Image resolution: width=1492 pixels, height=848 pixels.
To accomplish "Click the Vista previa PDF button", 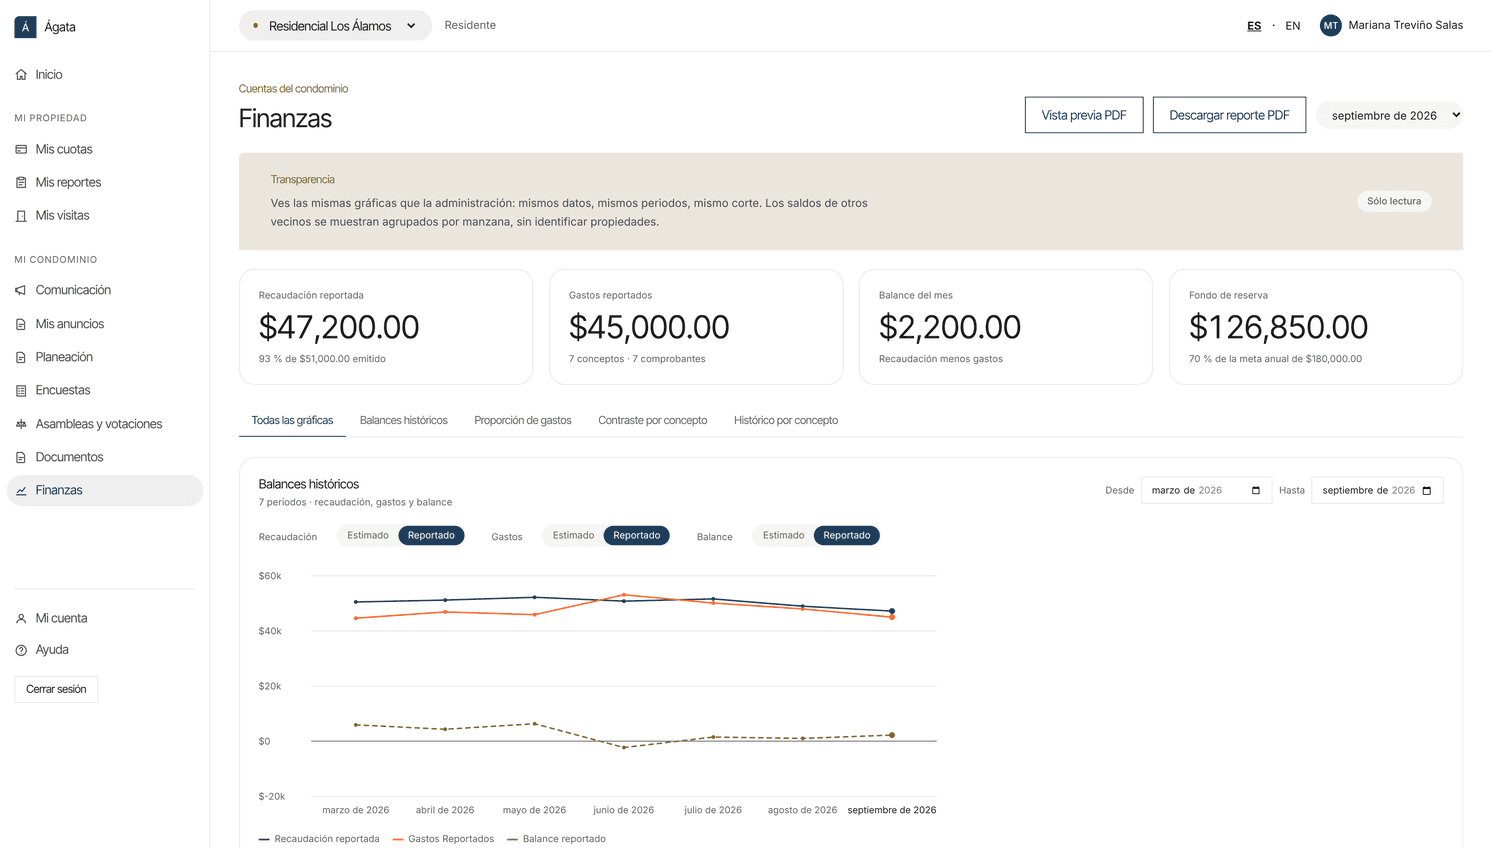I will tap(1084, 115).
